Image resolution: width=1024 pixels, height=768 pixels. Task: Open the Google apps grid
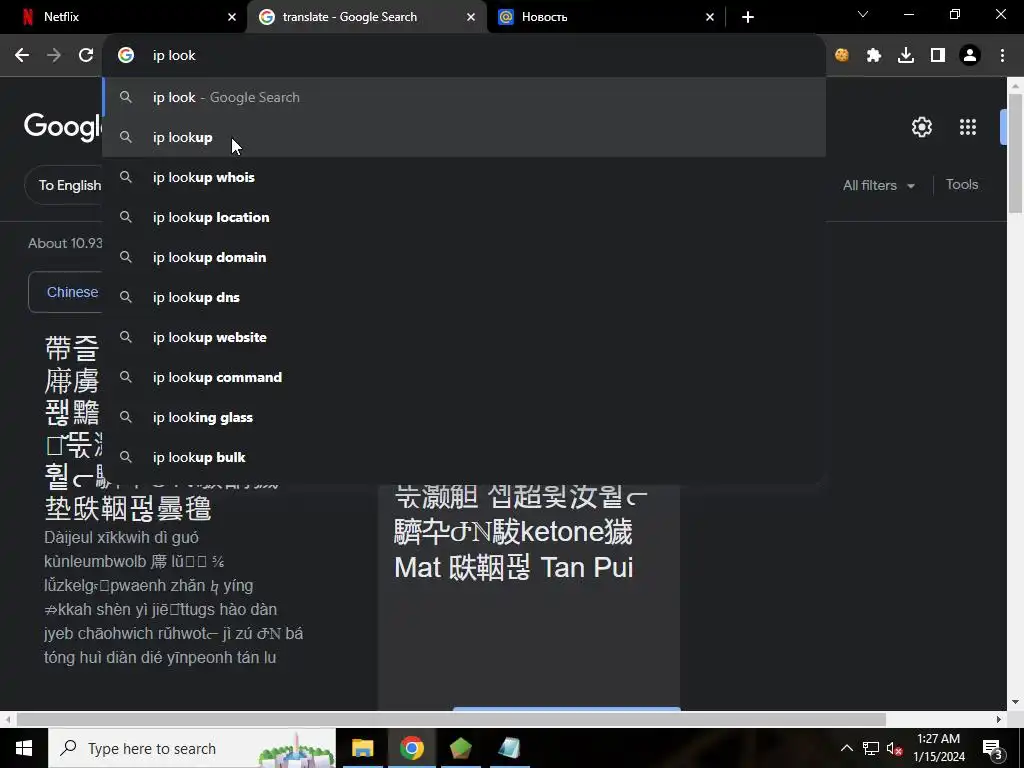point(968,127)
